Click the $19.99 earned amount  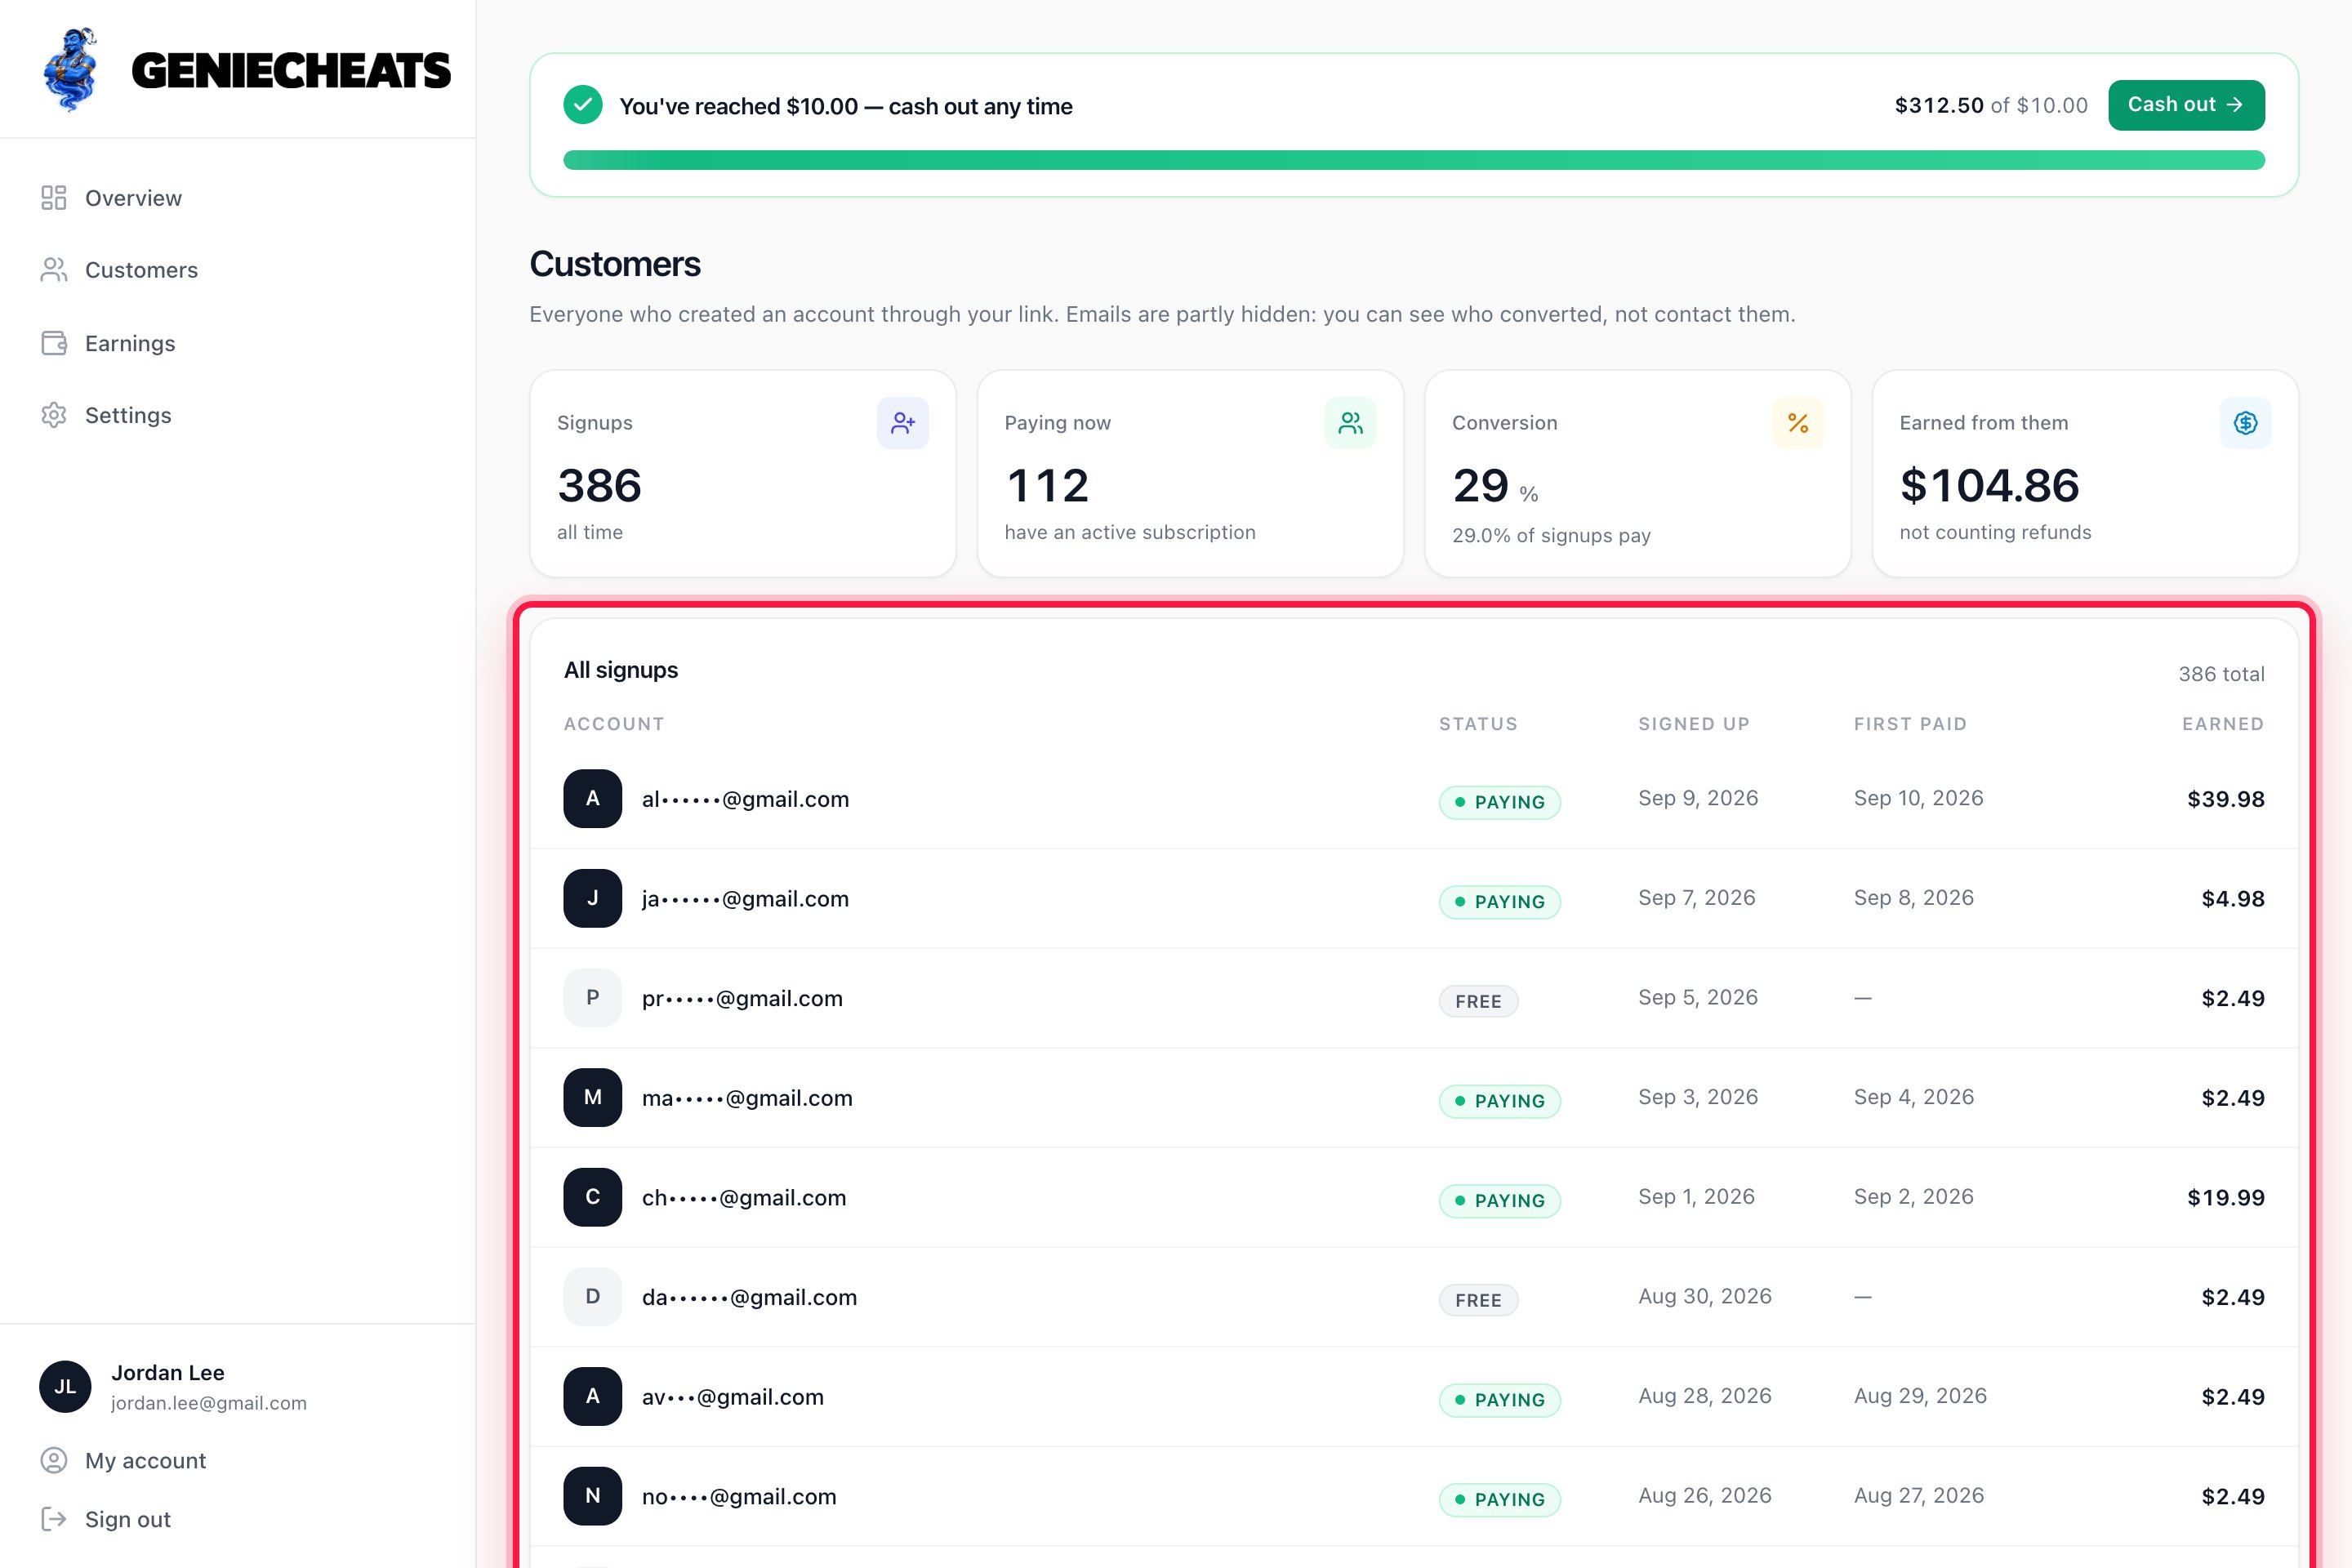[x=2226, y=1197]
